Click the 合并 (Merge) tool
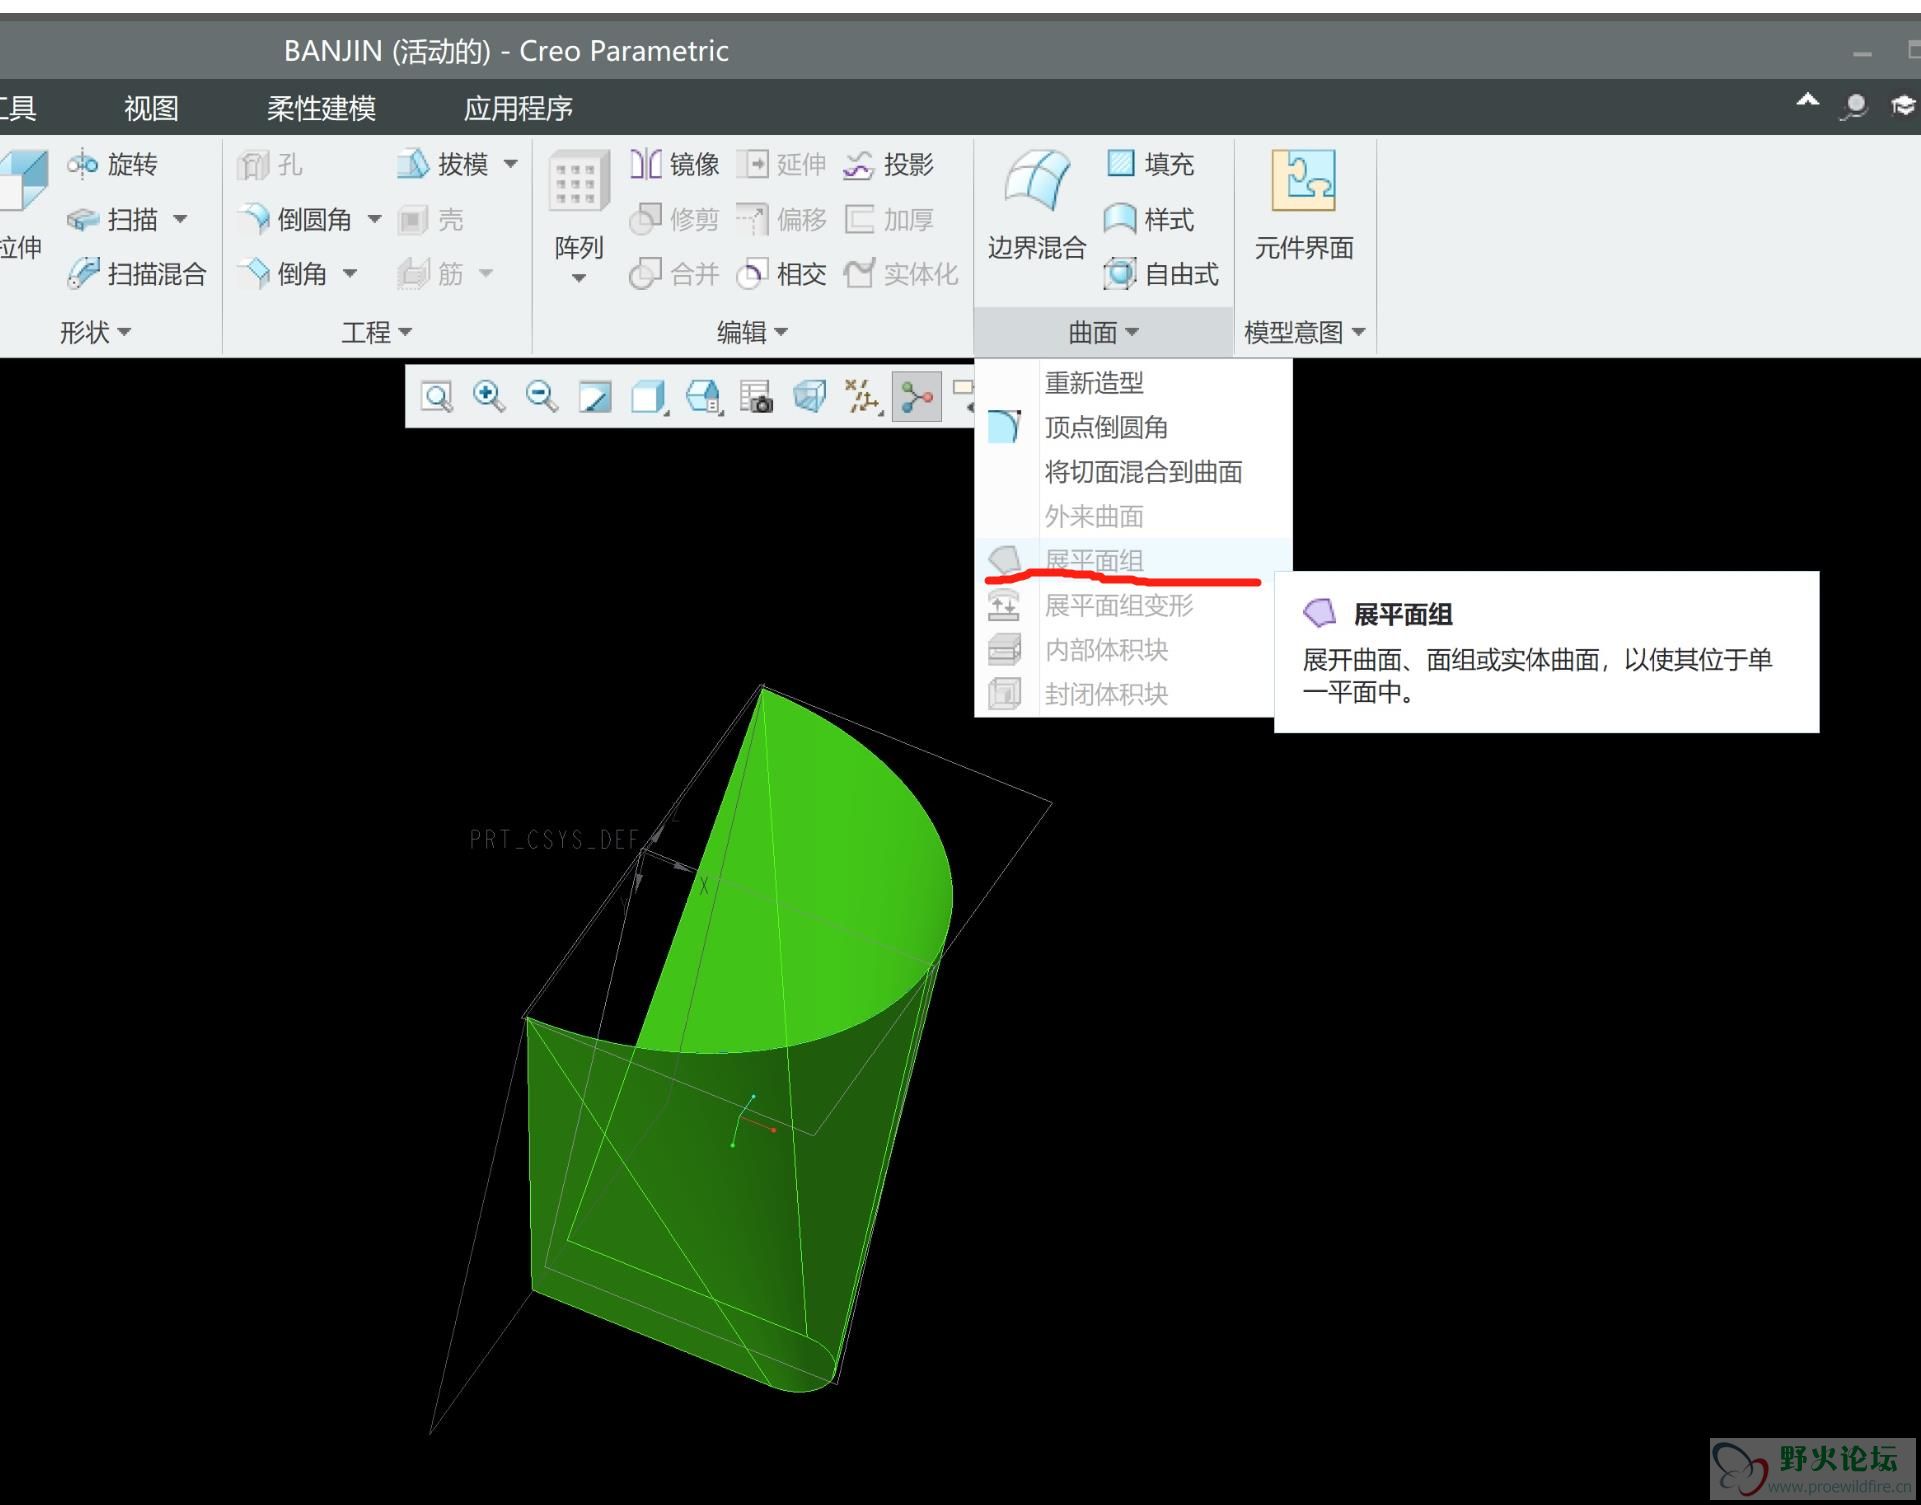 coord(675,273)
